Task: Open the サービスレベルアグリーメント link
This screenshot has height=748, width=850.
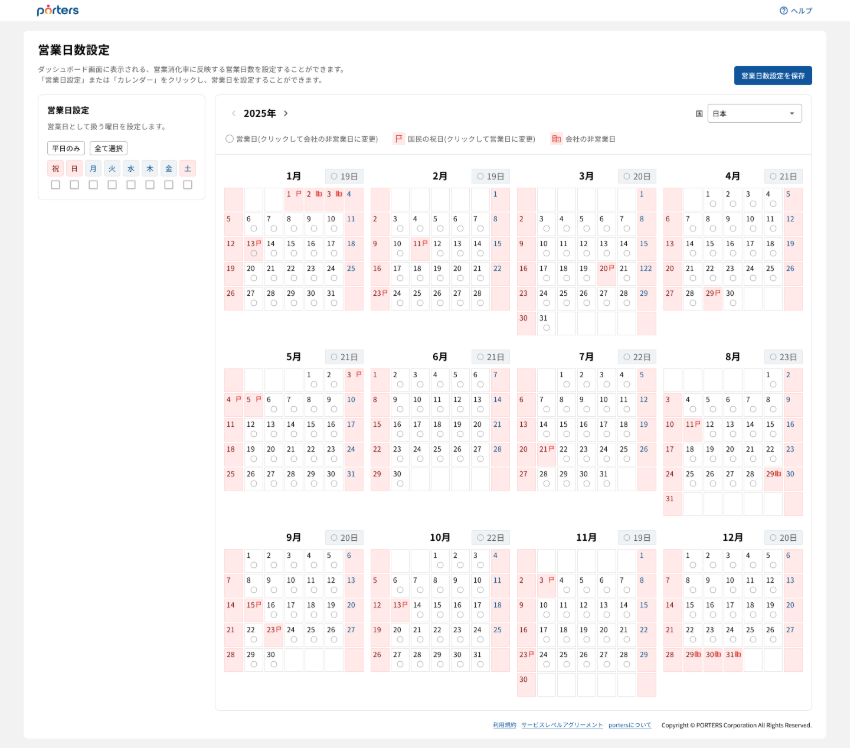Action: (x=562, y=725)
